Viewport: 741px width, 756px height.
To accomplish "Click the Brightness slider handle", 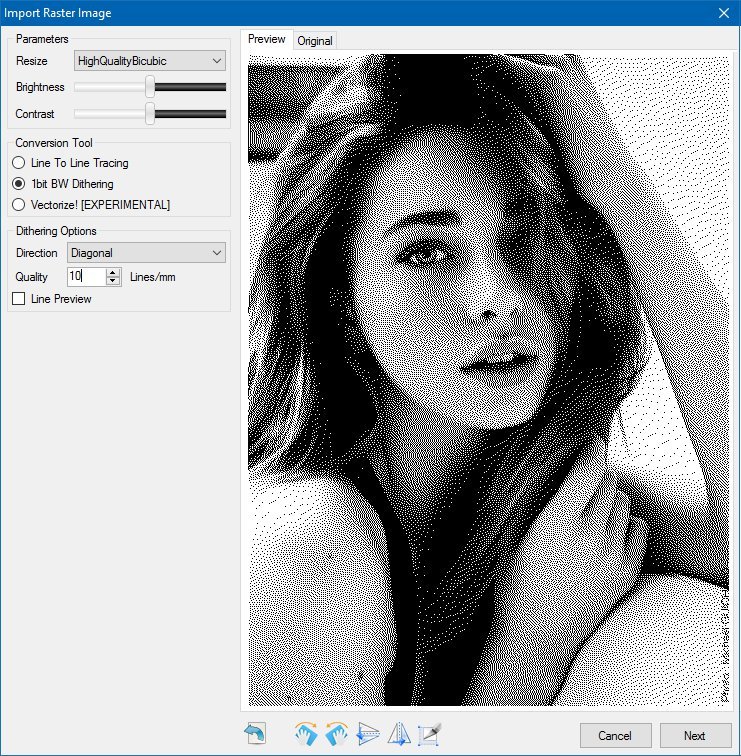I will [x=150, y=87].
